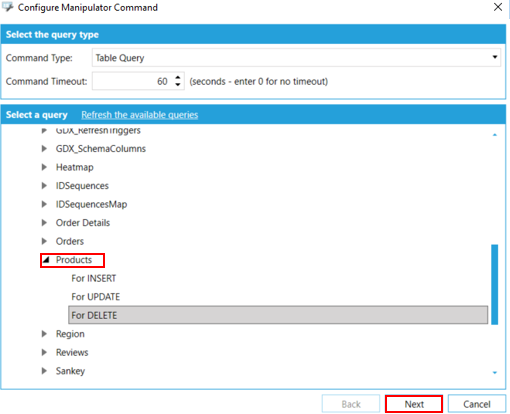Image resolution: width=510 pixels, height=414 pixels.
Task: Open the Command Type dropdown
Action: point(495,57)
